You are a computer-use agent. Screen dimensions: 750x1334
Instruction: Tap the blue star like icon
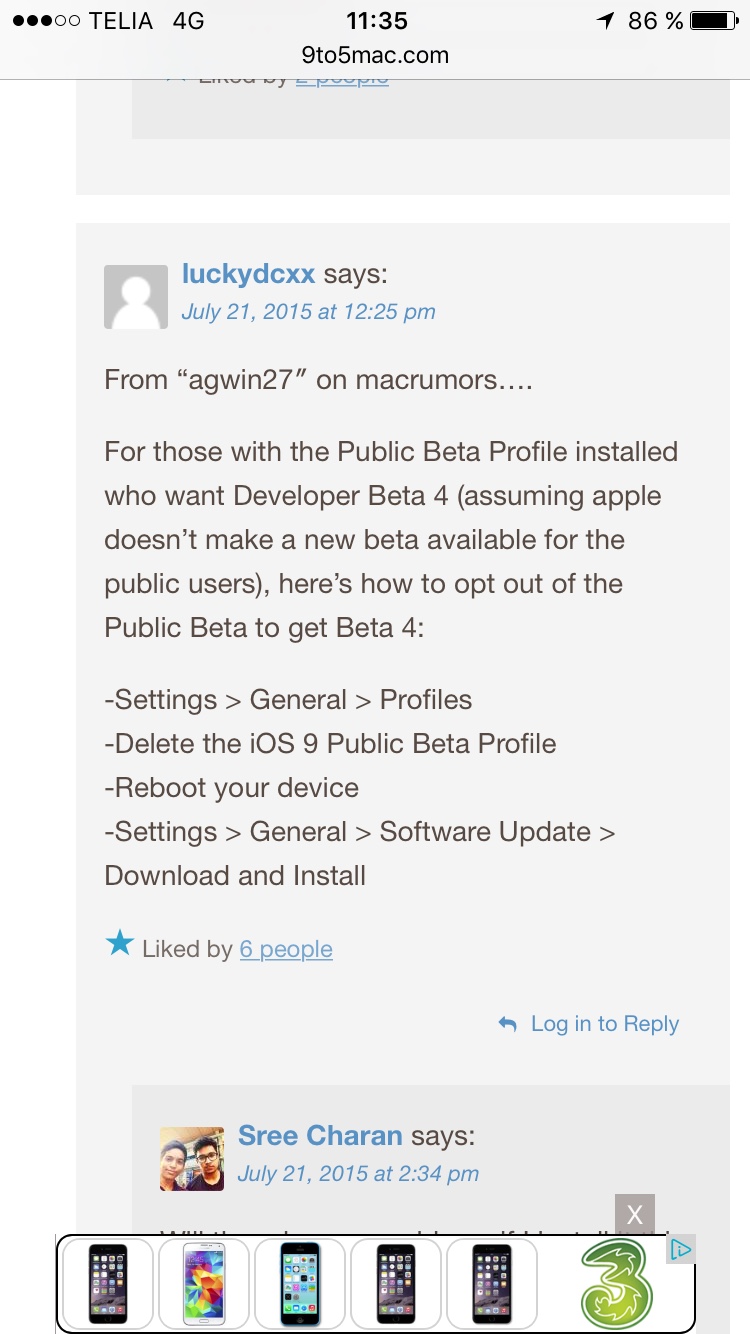(119, 943)
